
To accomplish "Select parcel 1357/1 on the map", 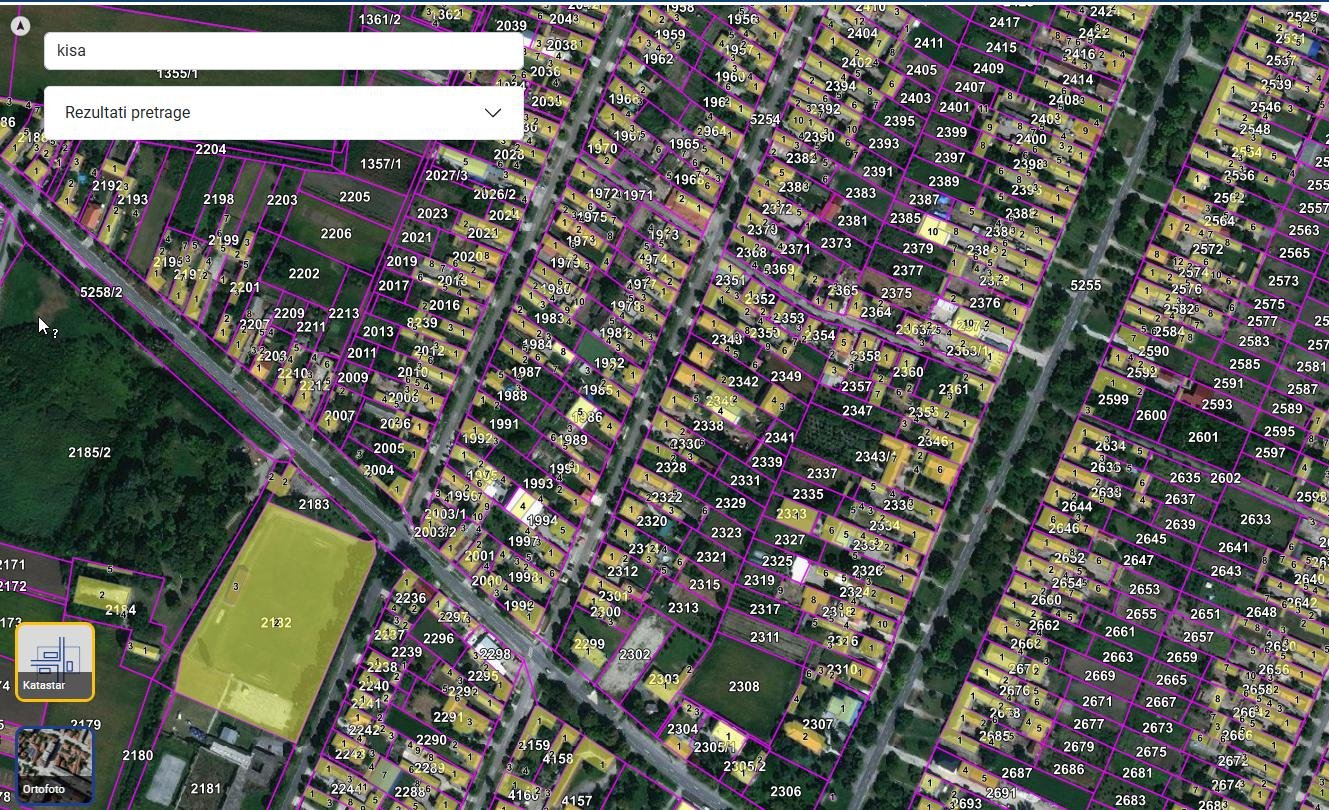I will coord(380,164).
